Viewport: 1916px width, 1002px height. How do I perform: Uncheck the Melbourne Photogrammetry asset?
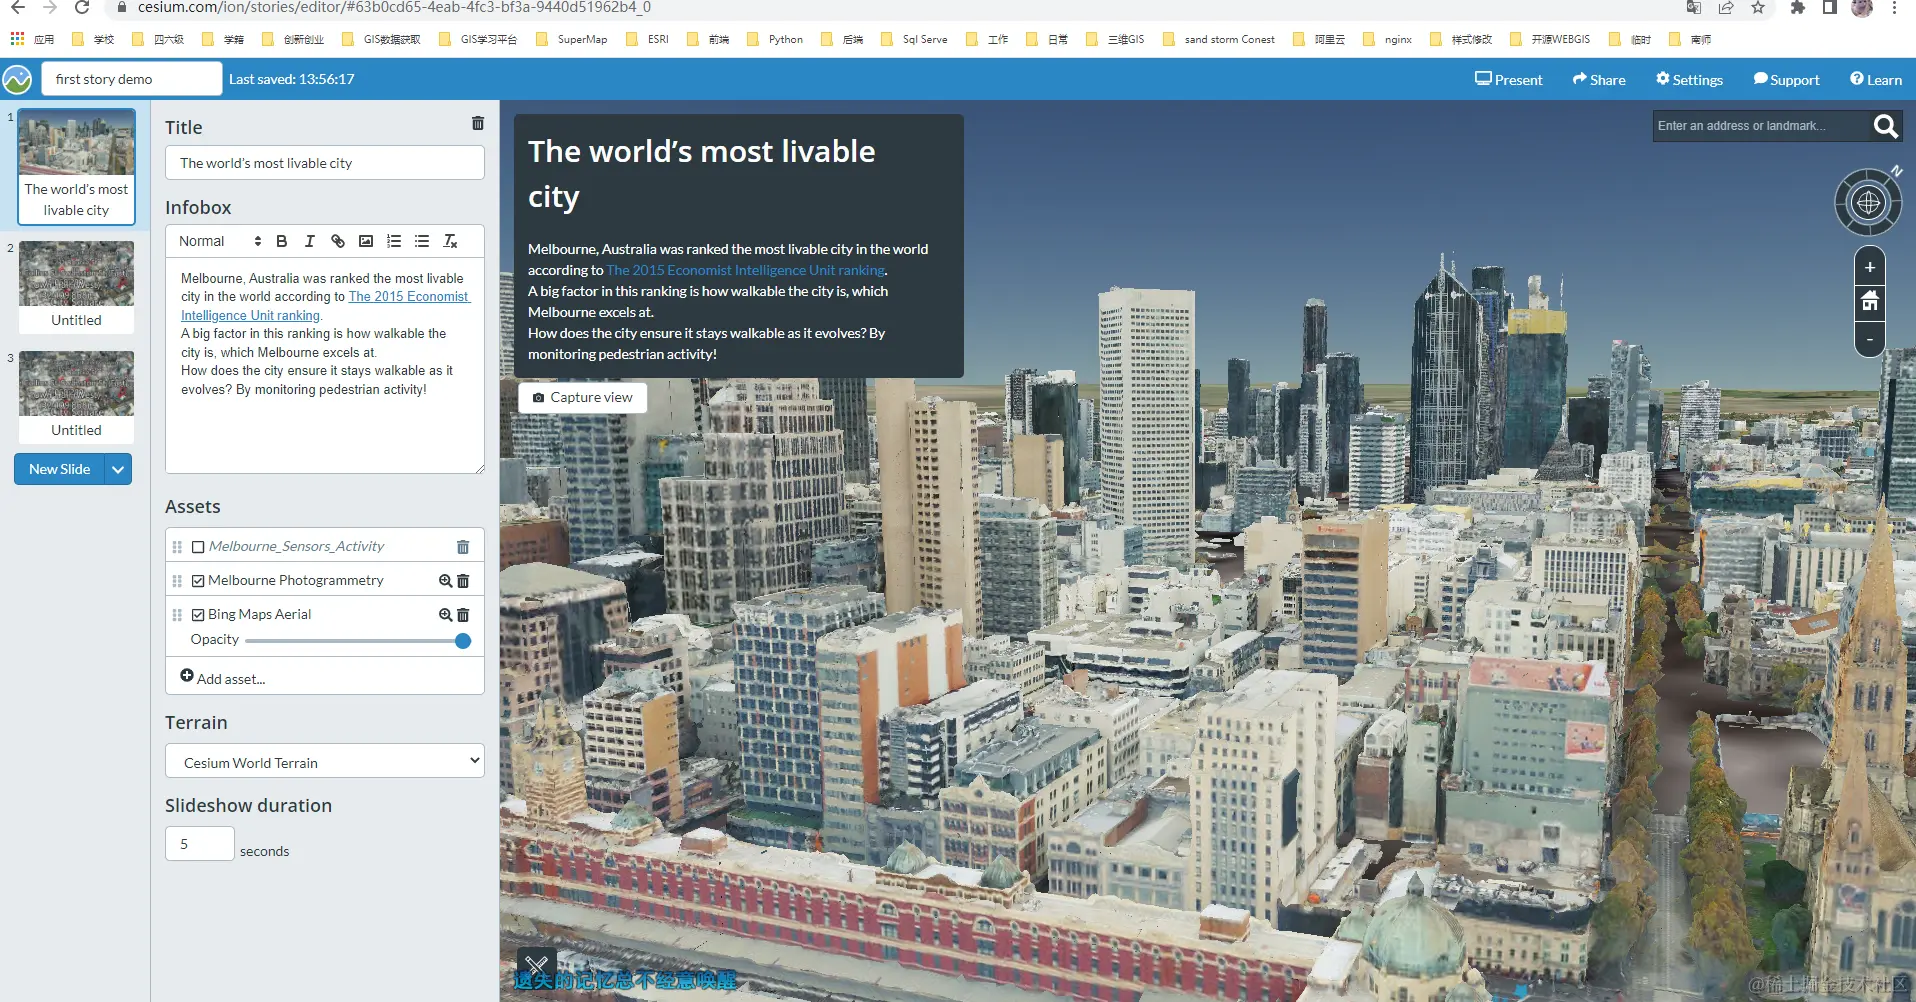coord(198,581)
